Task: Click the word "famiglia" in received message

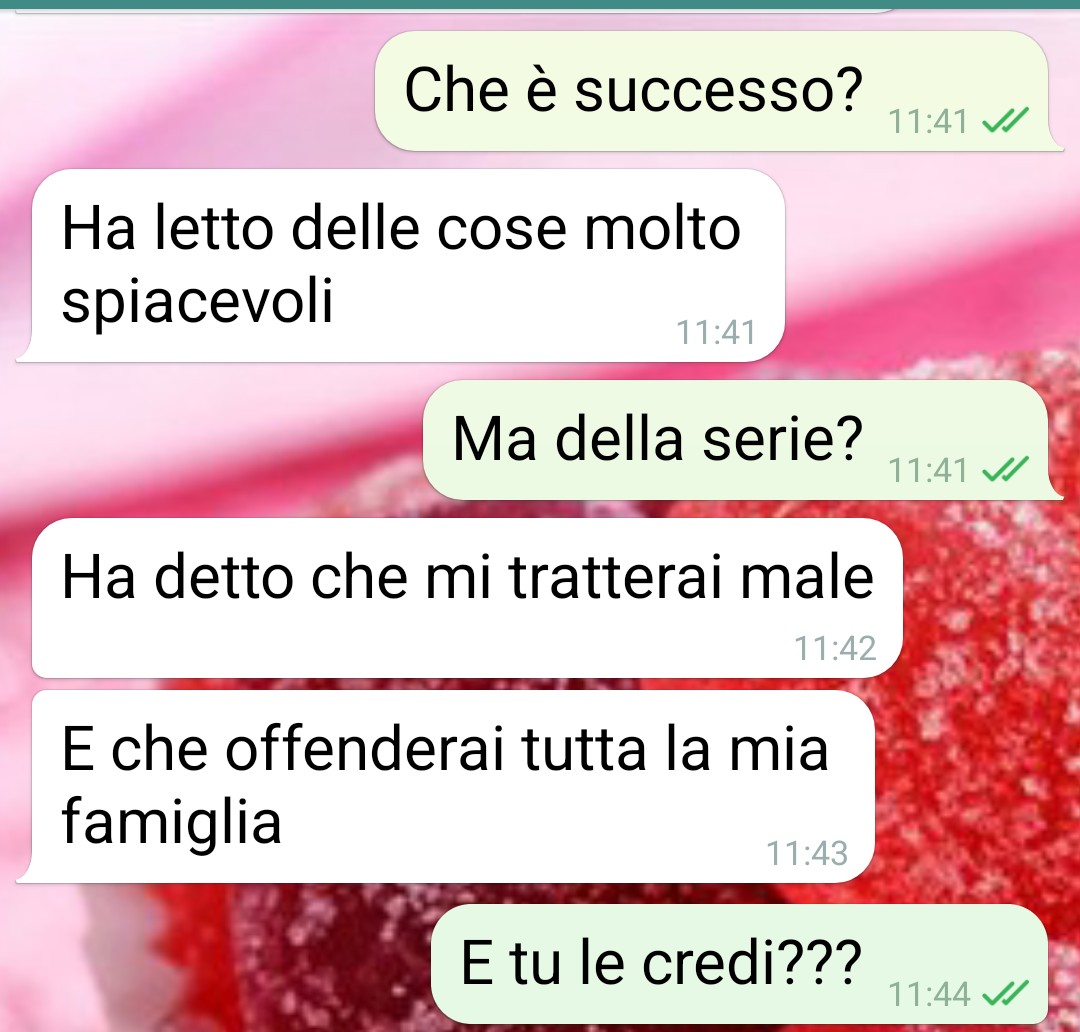Action: pyautogui.click(x=172, y=820)
